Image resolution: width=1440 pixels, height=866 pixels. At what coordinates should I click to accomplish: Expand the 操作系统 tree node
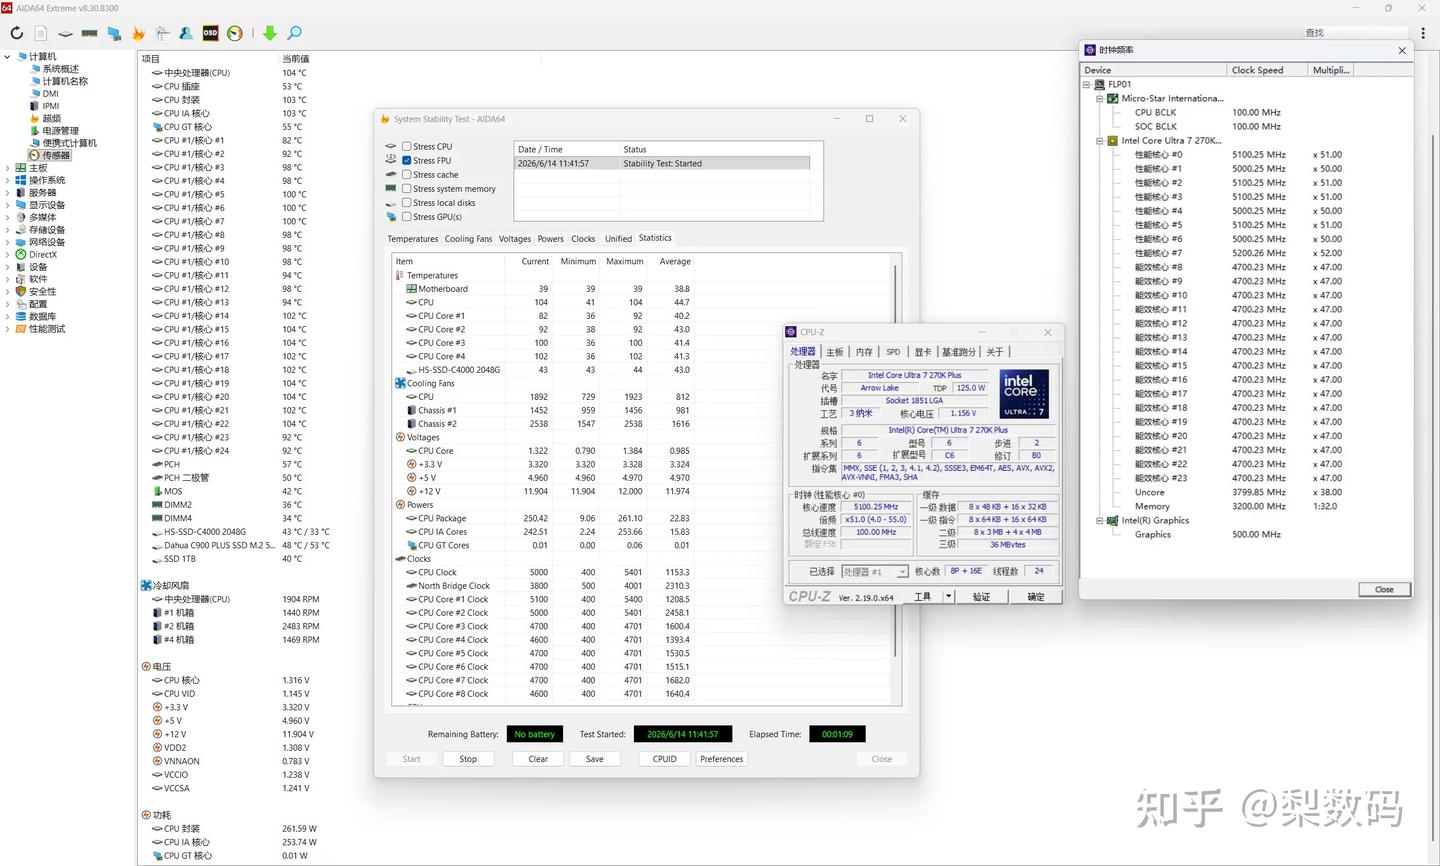click(8, 180)
